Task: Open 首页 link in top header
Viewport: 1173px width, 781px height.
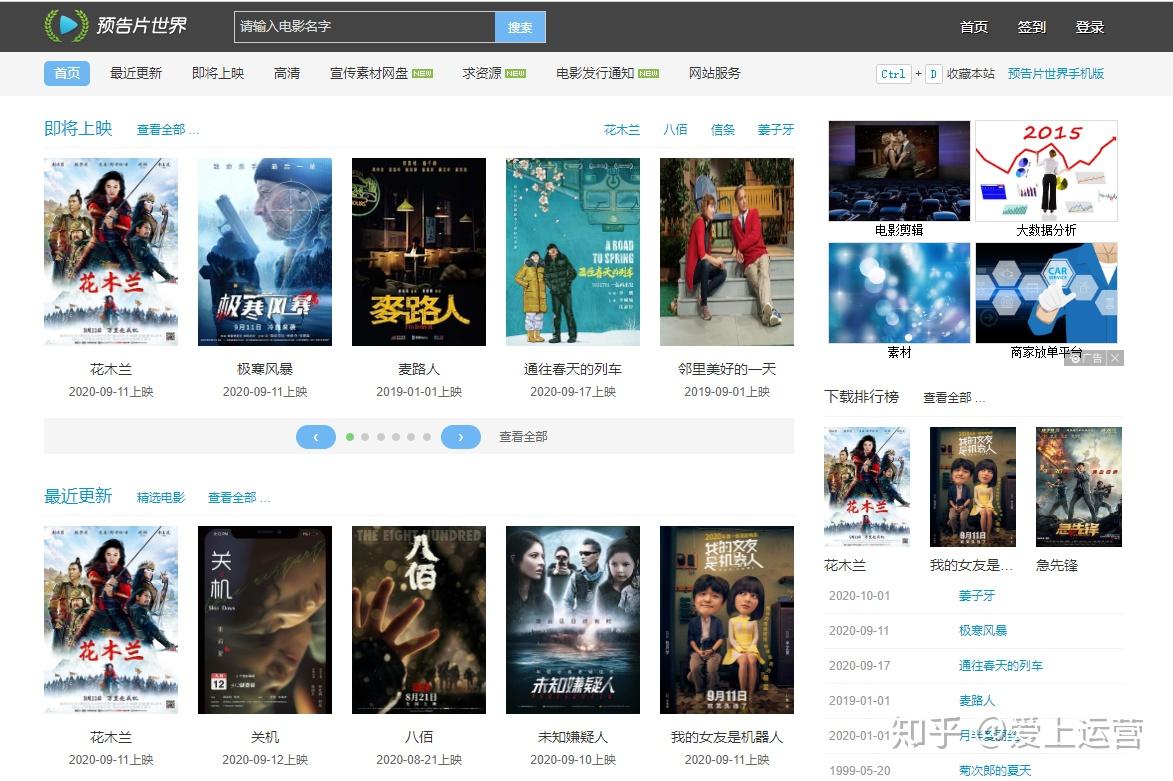Action: click(973, 27)
